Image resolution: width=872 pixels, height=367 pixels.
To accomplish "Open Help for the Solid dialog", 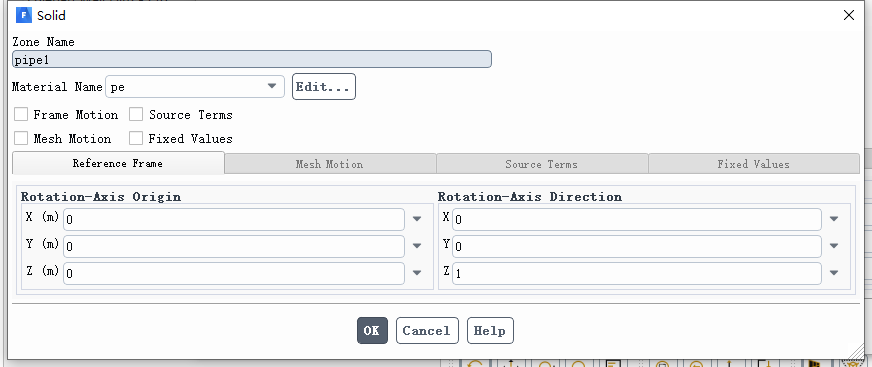I will coord(490,330).
